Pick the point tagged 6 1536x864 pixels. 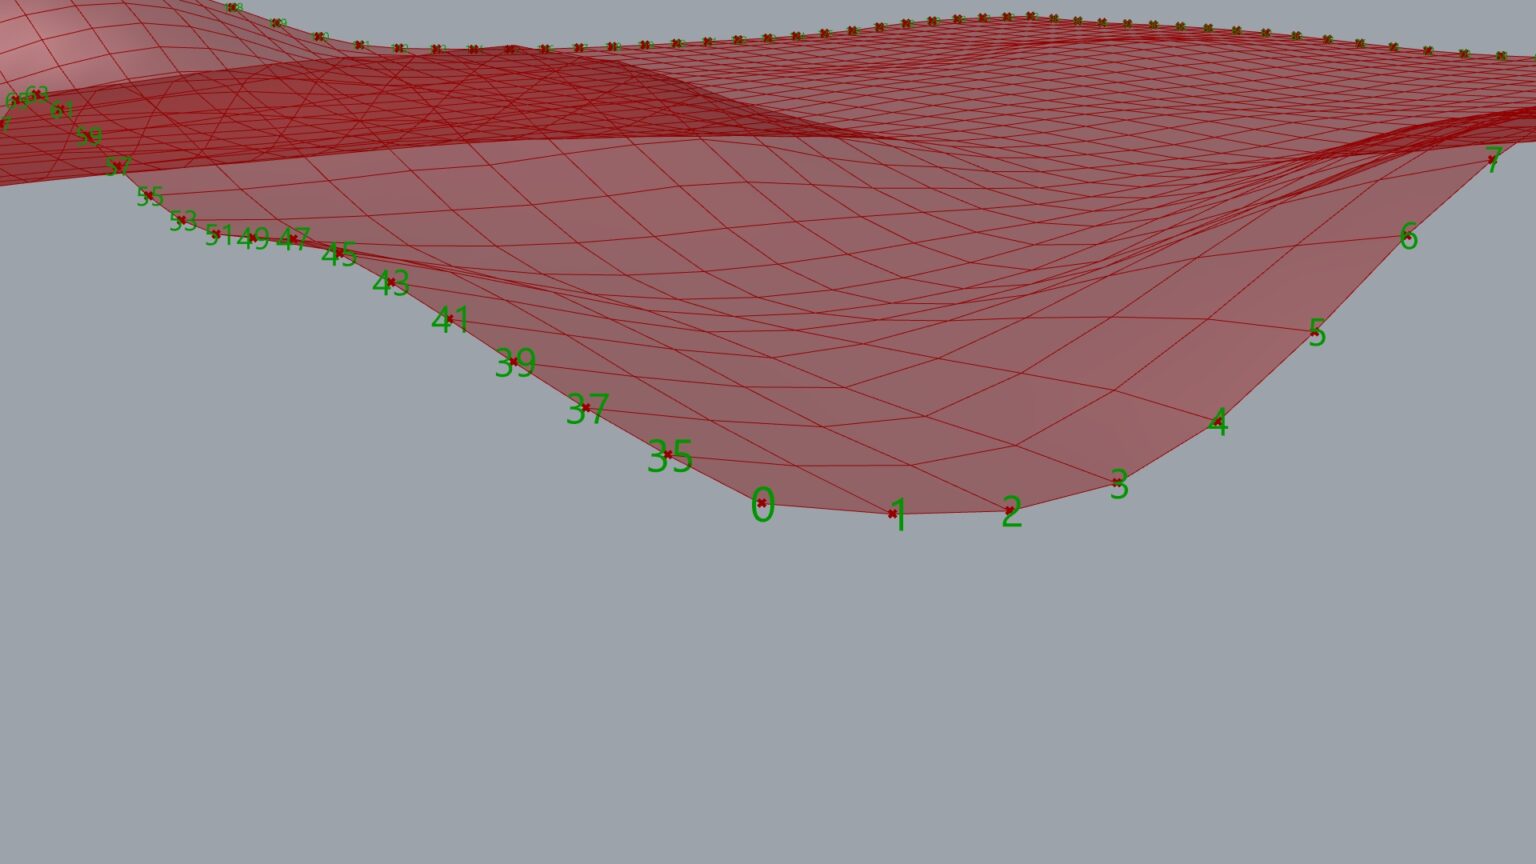(1407, 237)
